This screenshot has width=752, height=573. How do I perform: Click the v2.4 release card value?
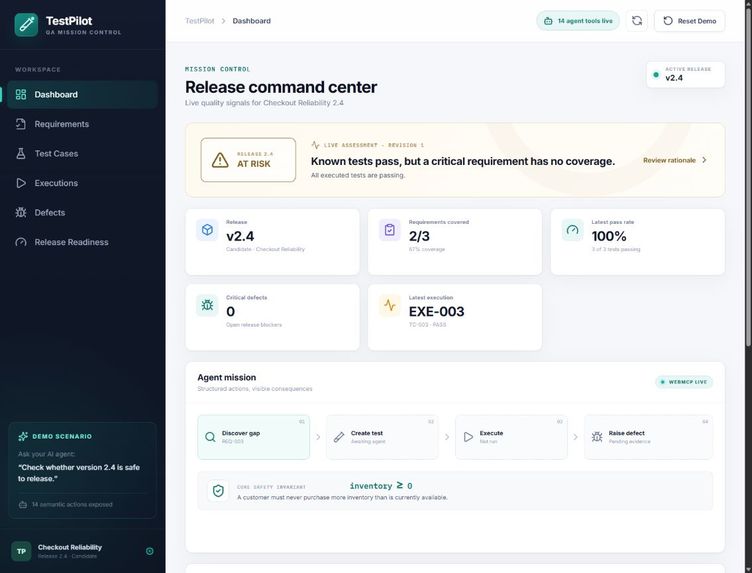click(240, 236)
